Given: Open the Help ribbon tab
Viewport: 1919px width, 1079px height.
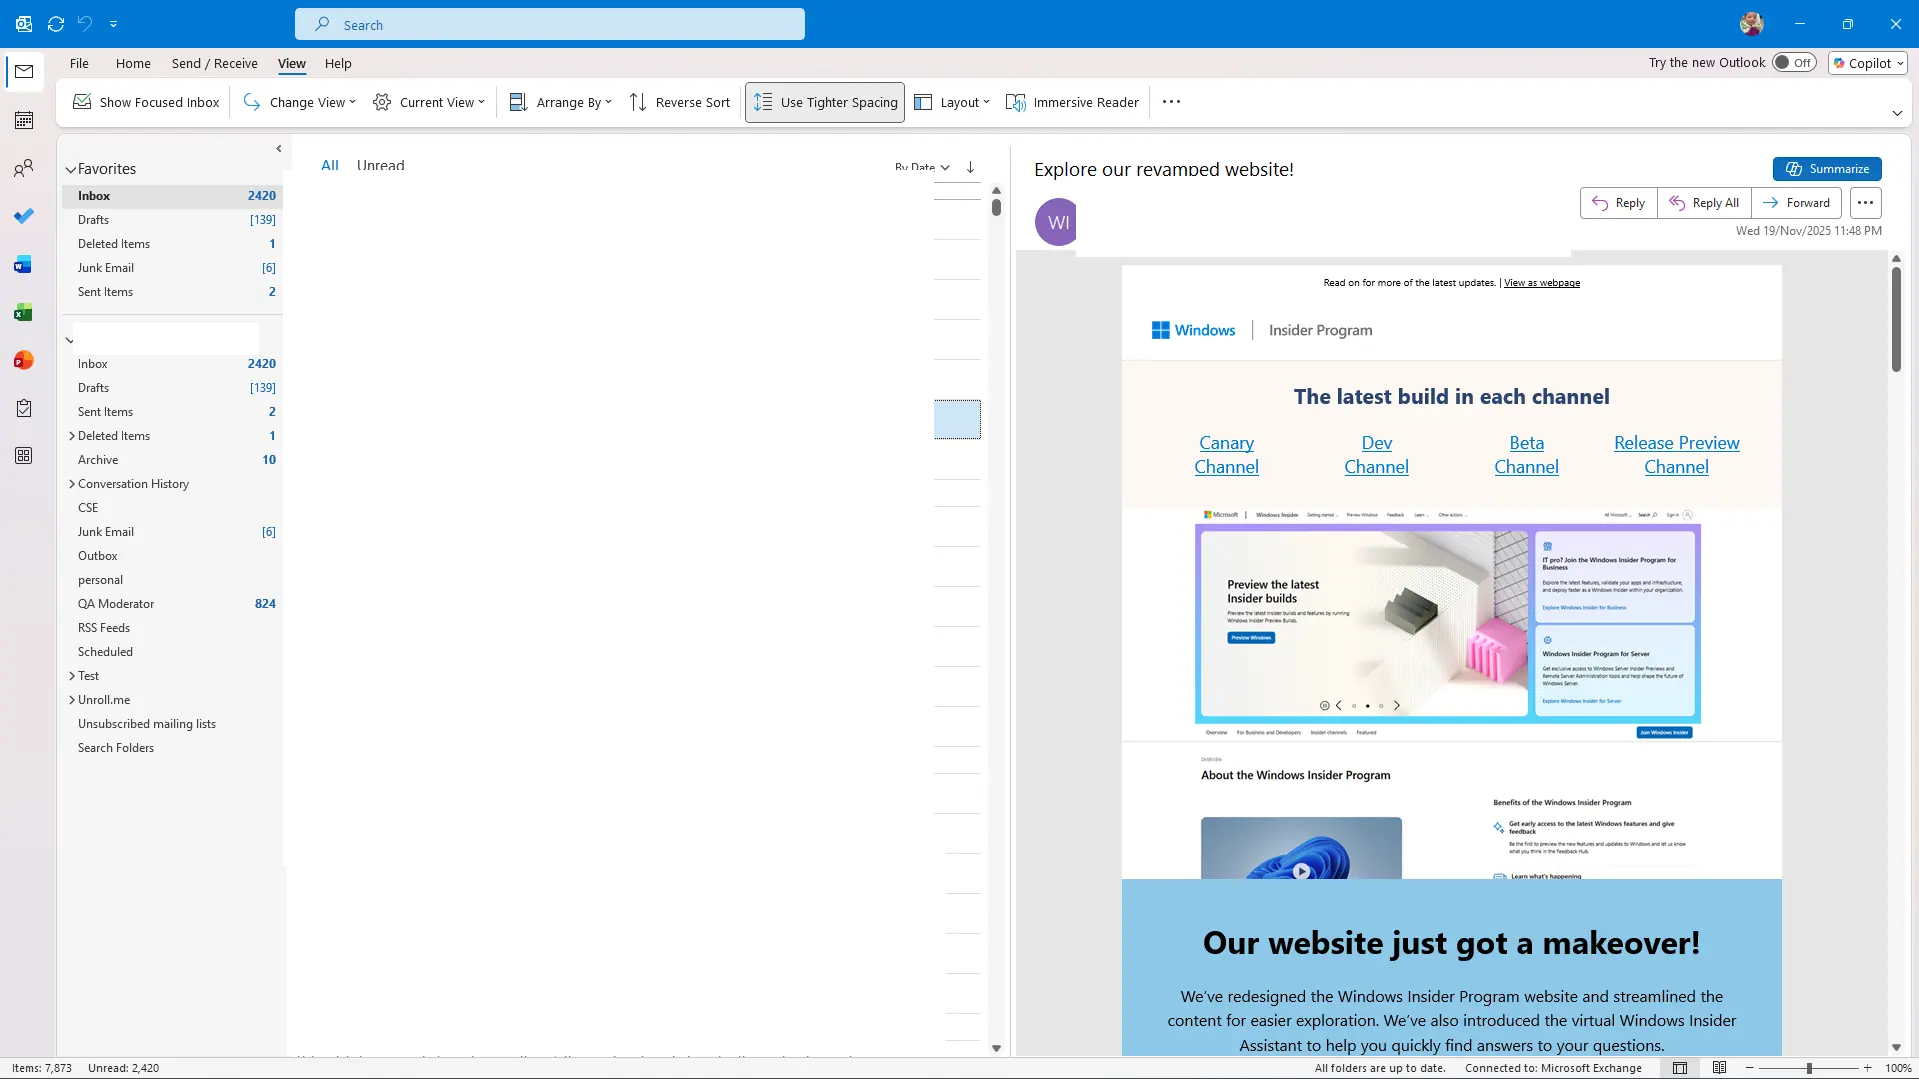Looking at the screenshot, I should coord(338,63).
